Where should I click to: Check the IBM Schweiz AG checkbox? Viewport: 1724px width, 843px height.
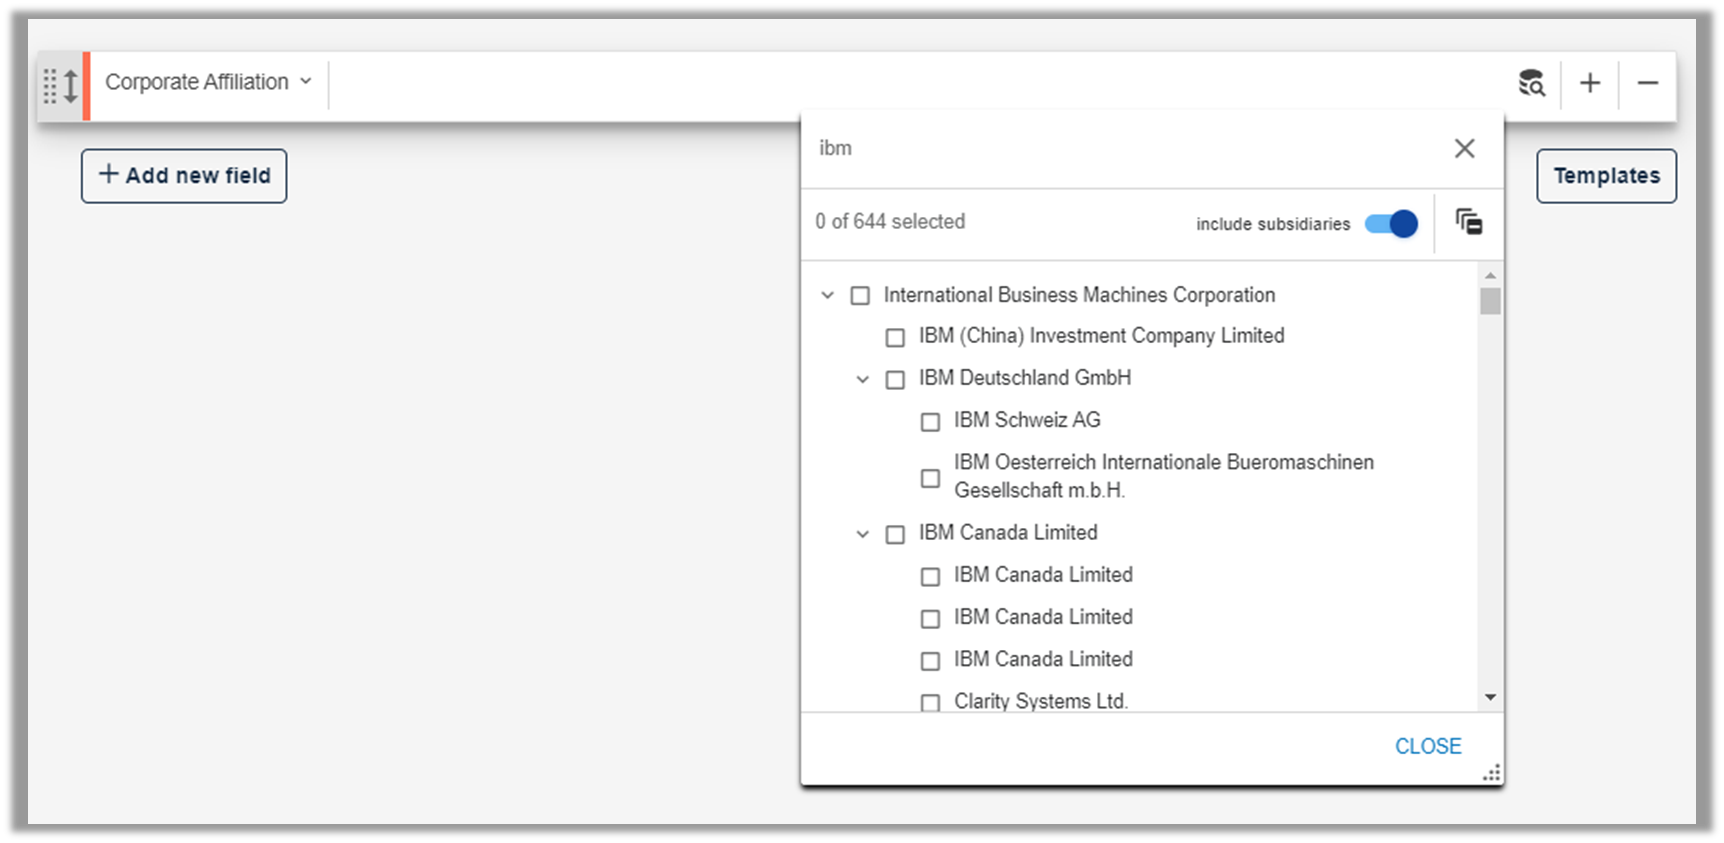click(930, 422)
